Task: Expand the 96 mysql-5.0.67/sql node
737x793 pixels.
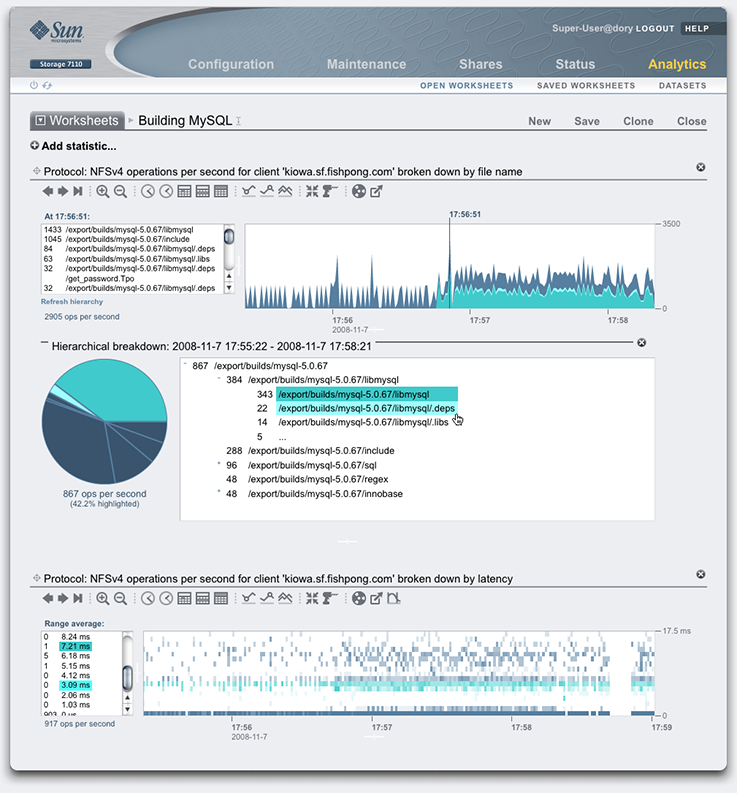Action: (x=219, y=463)
